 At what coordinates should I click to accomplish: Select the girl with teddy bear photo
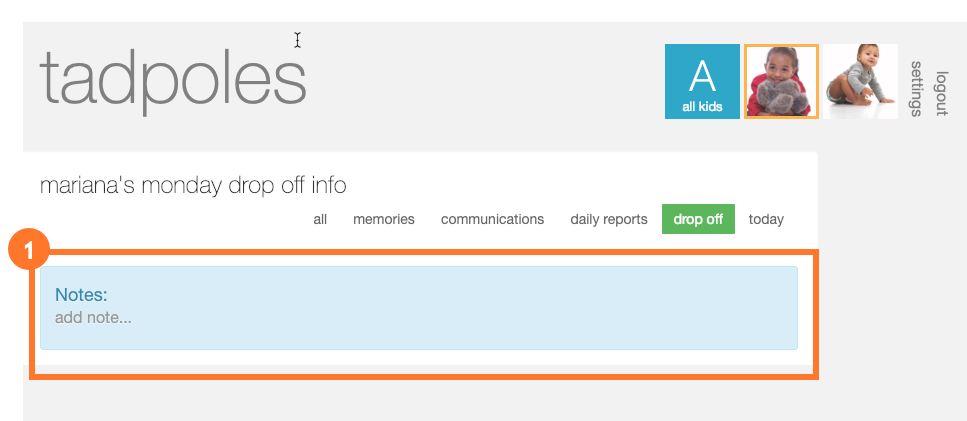coord(781,82)
